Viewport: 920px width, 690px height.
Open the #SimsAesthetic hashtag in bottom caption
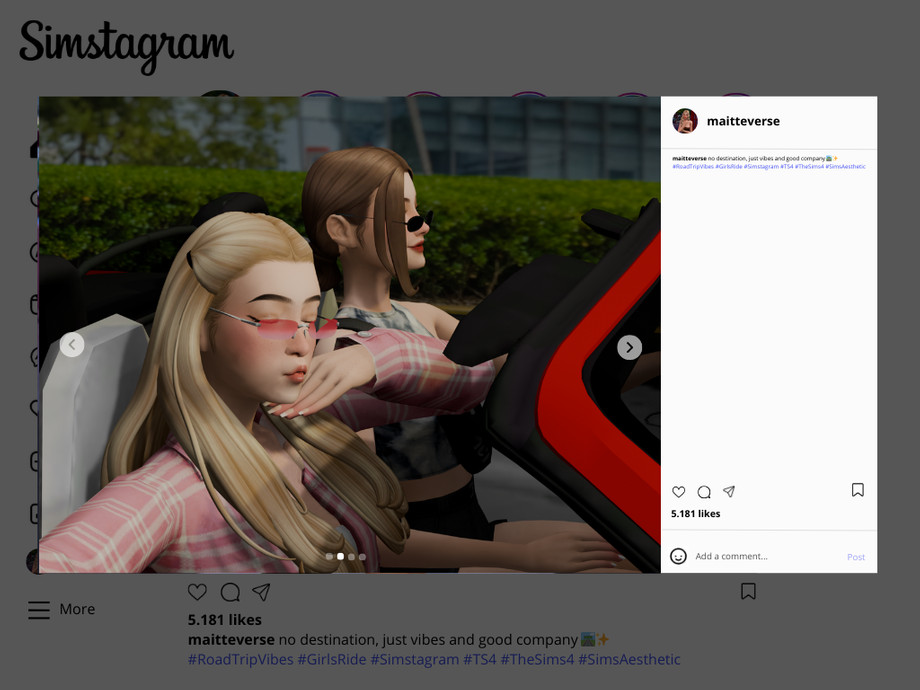point(629,660)
